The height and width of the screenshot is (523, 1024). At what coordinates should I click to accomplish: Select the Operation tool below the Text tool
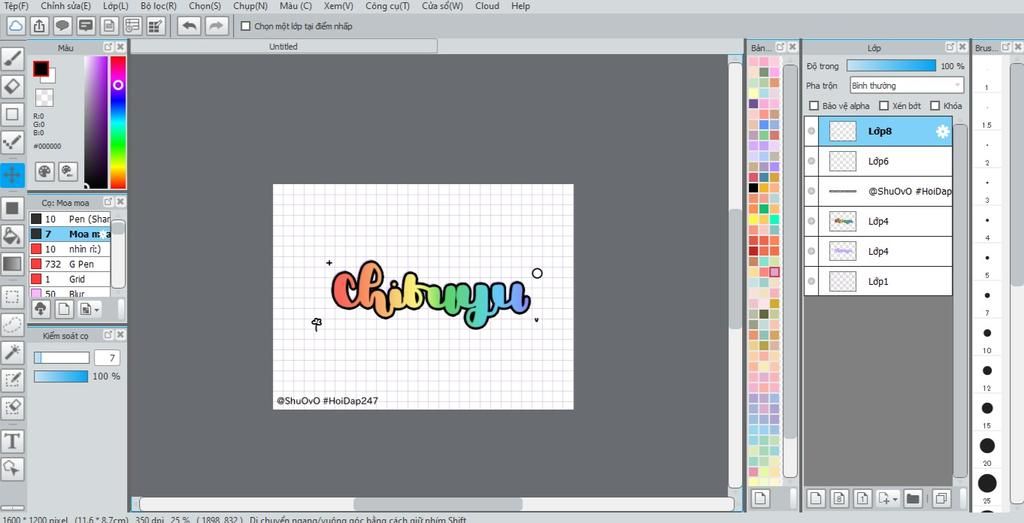click(12, 468)
